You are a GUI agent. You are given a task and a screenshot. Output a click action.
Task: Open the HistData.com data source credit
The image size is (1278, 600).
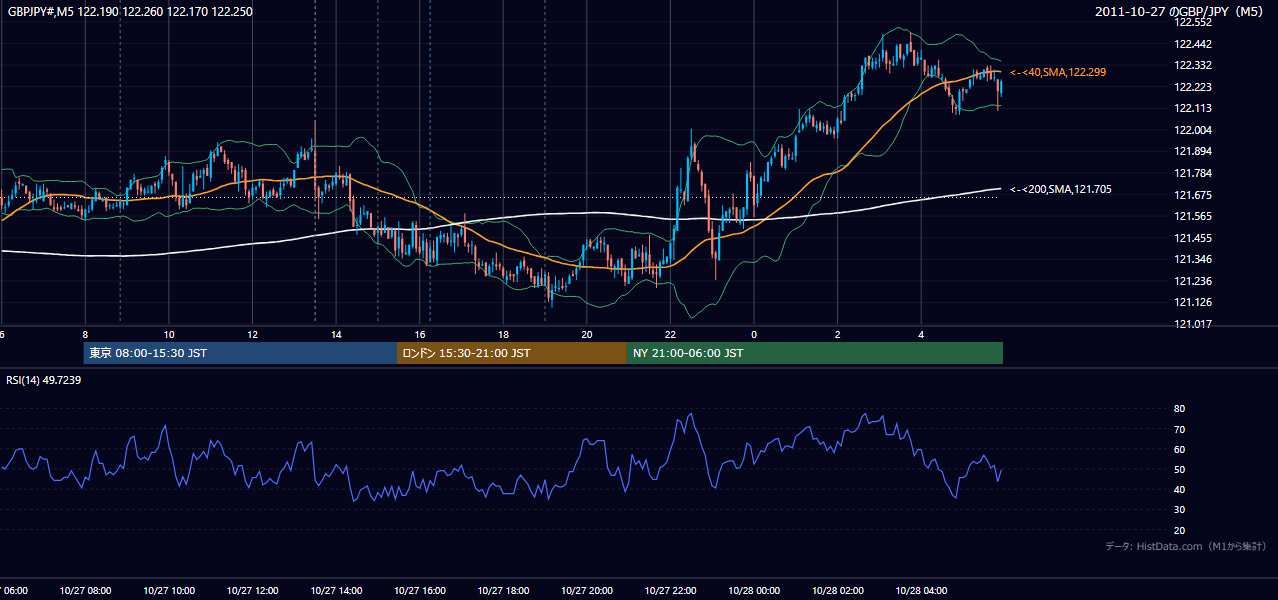pyautogui.click(x=1185, y=546)
